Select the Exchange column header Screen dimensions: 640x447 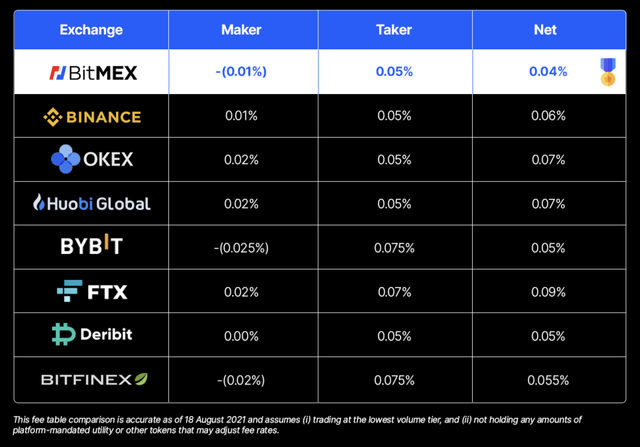click(91, 30)
